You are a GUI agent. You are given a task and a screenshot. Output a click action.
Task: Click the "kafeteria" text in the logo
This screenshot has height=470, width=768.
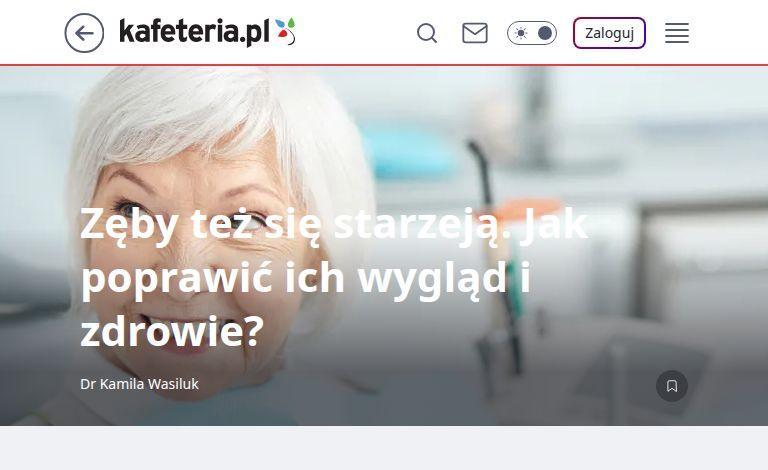pos(179,31)
